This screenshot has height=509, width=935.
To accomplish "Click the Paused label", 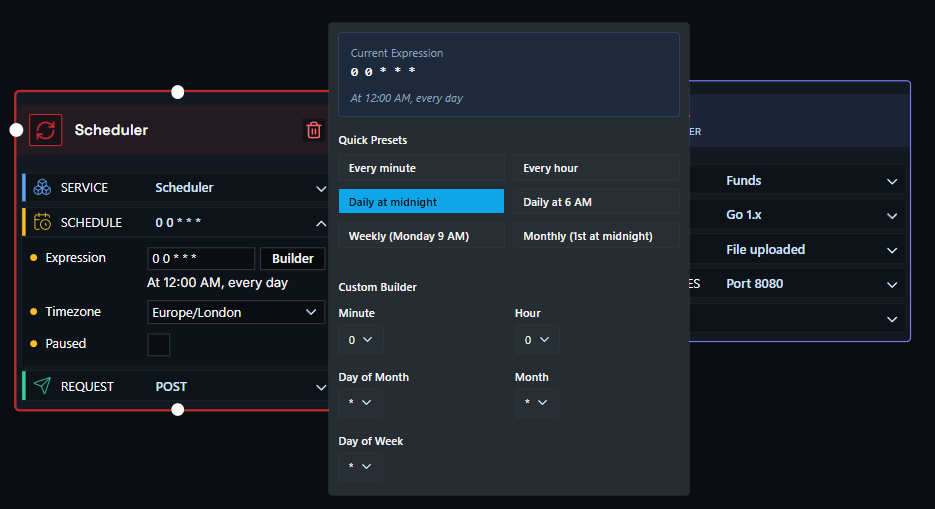I will coord(66,344).
